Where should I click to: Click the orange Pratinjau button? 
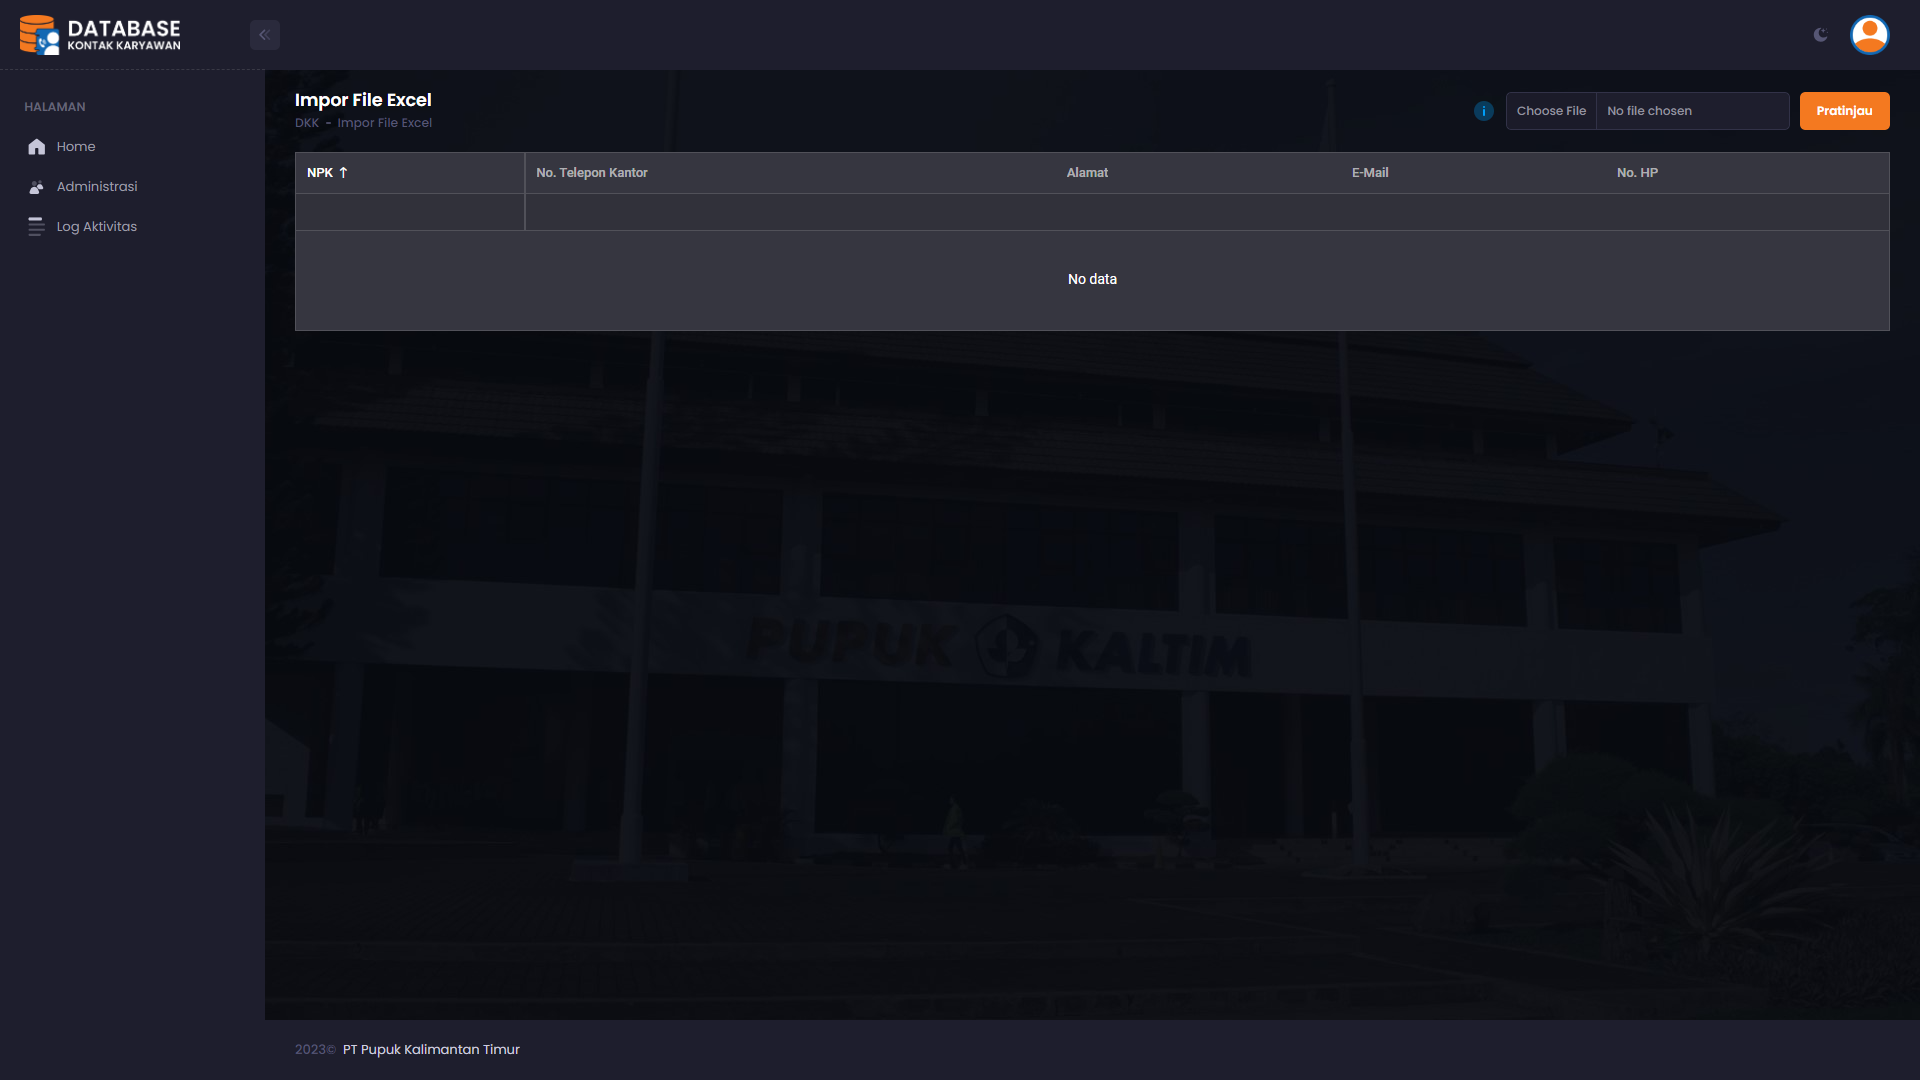coord(1844,111)
